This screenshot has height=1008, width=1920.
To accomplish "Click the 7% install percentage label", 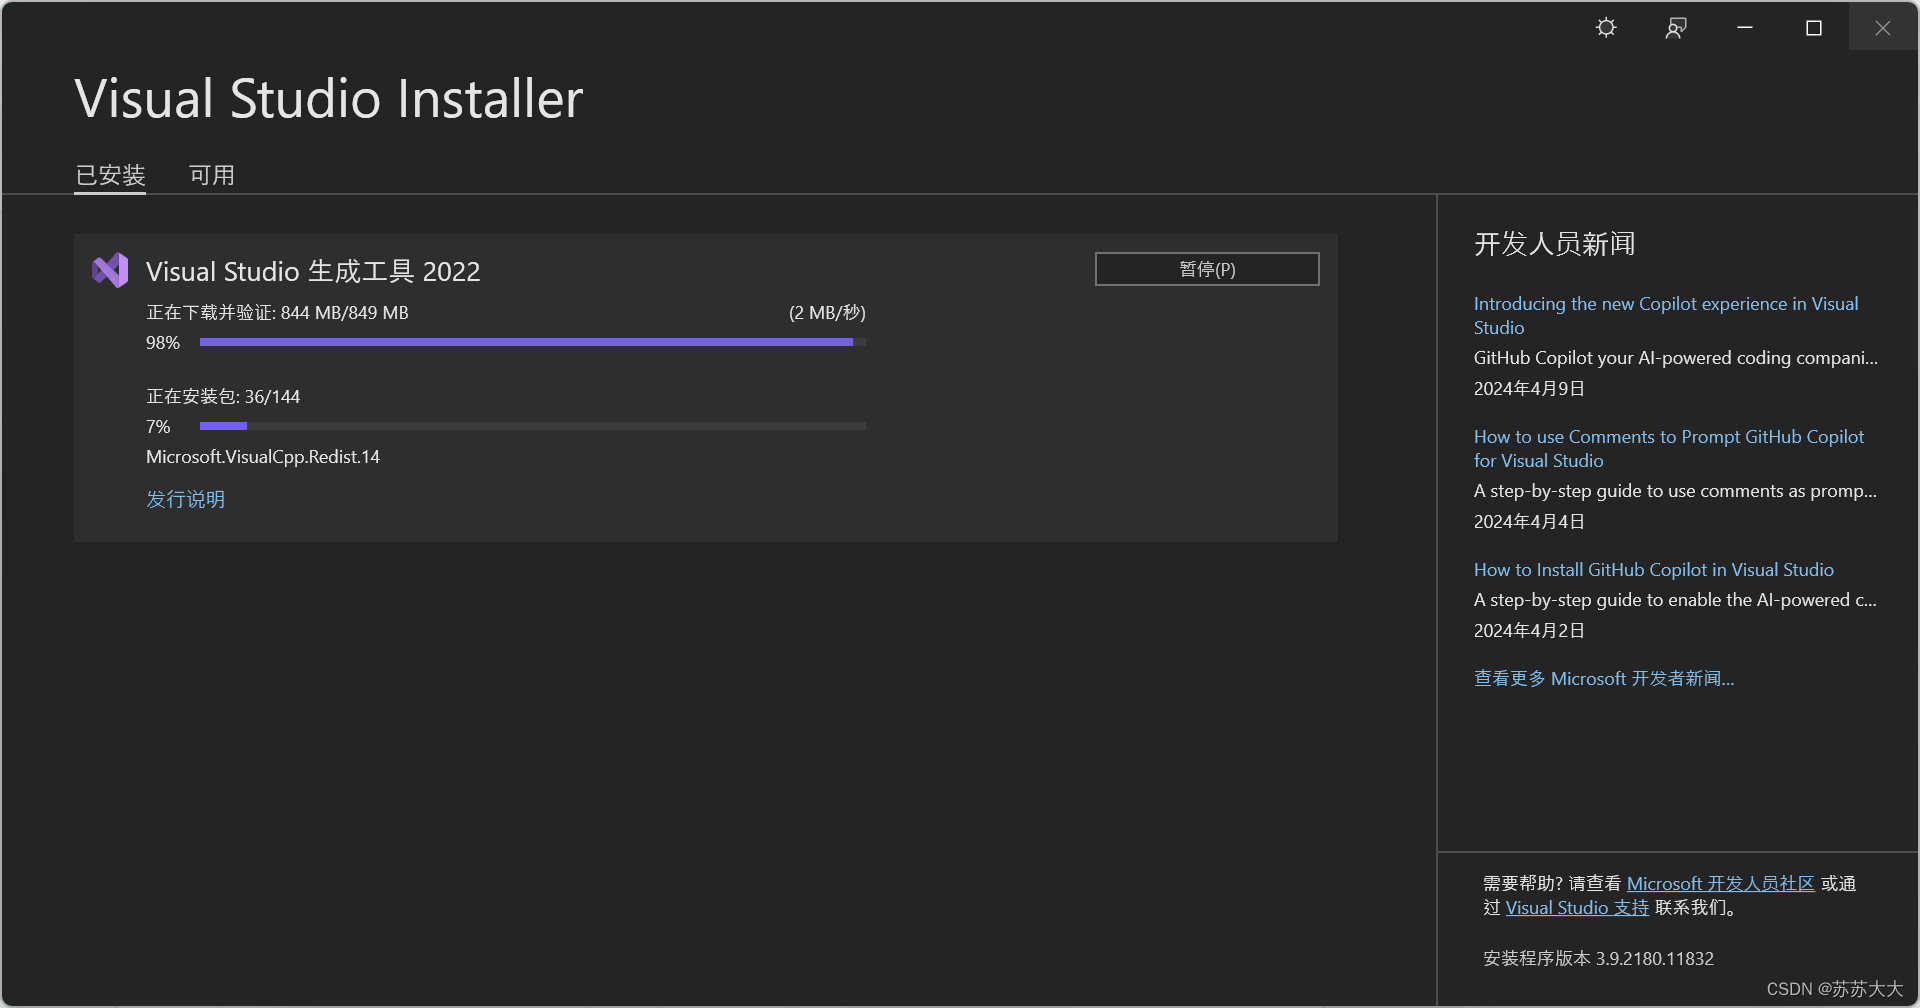I will 158,426.
